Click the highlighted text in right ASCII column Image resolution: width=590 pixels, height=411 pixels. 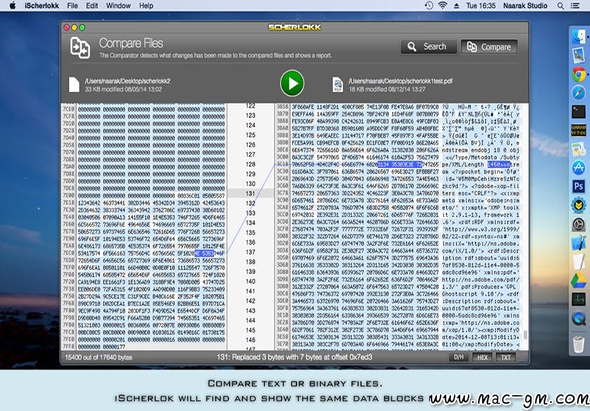click(499, 164)
